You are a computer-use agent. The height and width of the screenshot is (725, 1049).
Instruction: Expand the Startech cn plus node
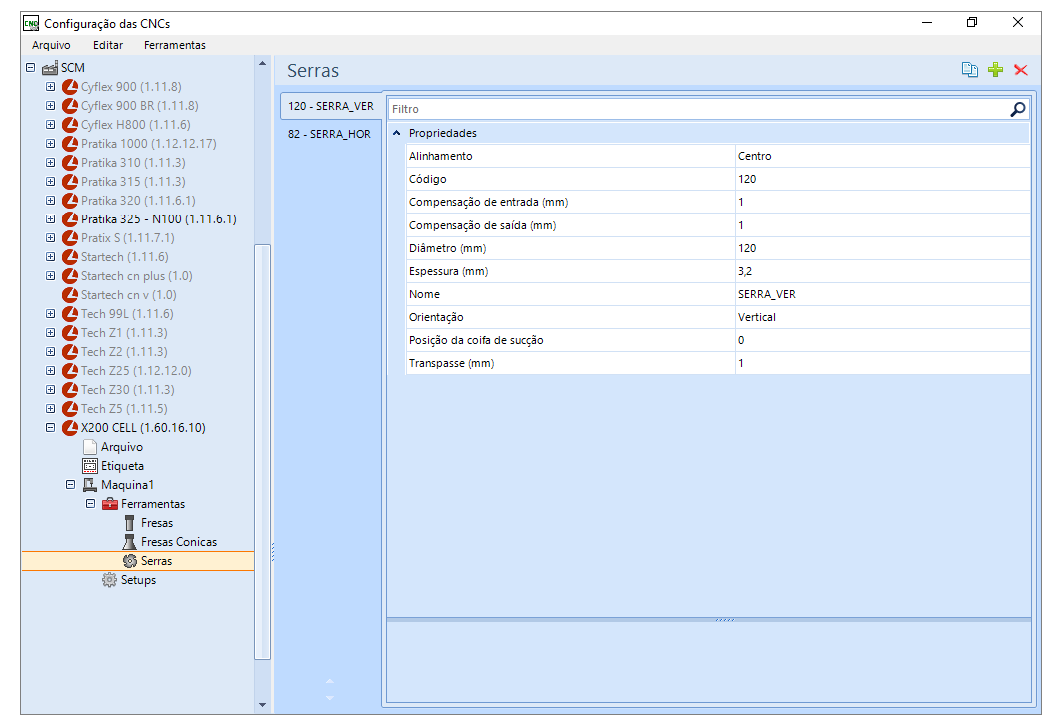[x=50, y=276]
